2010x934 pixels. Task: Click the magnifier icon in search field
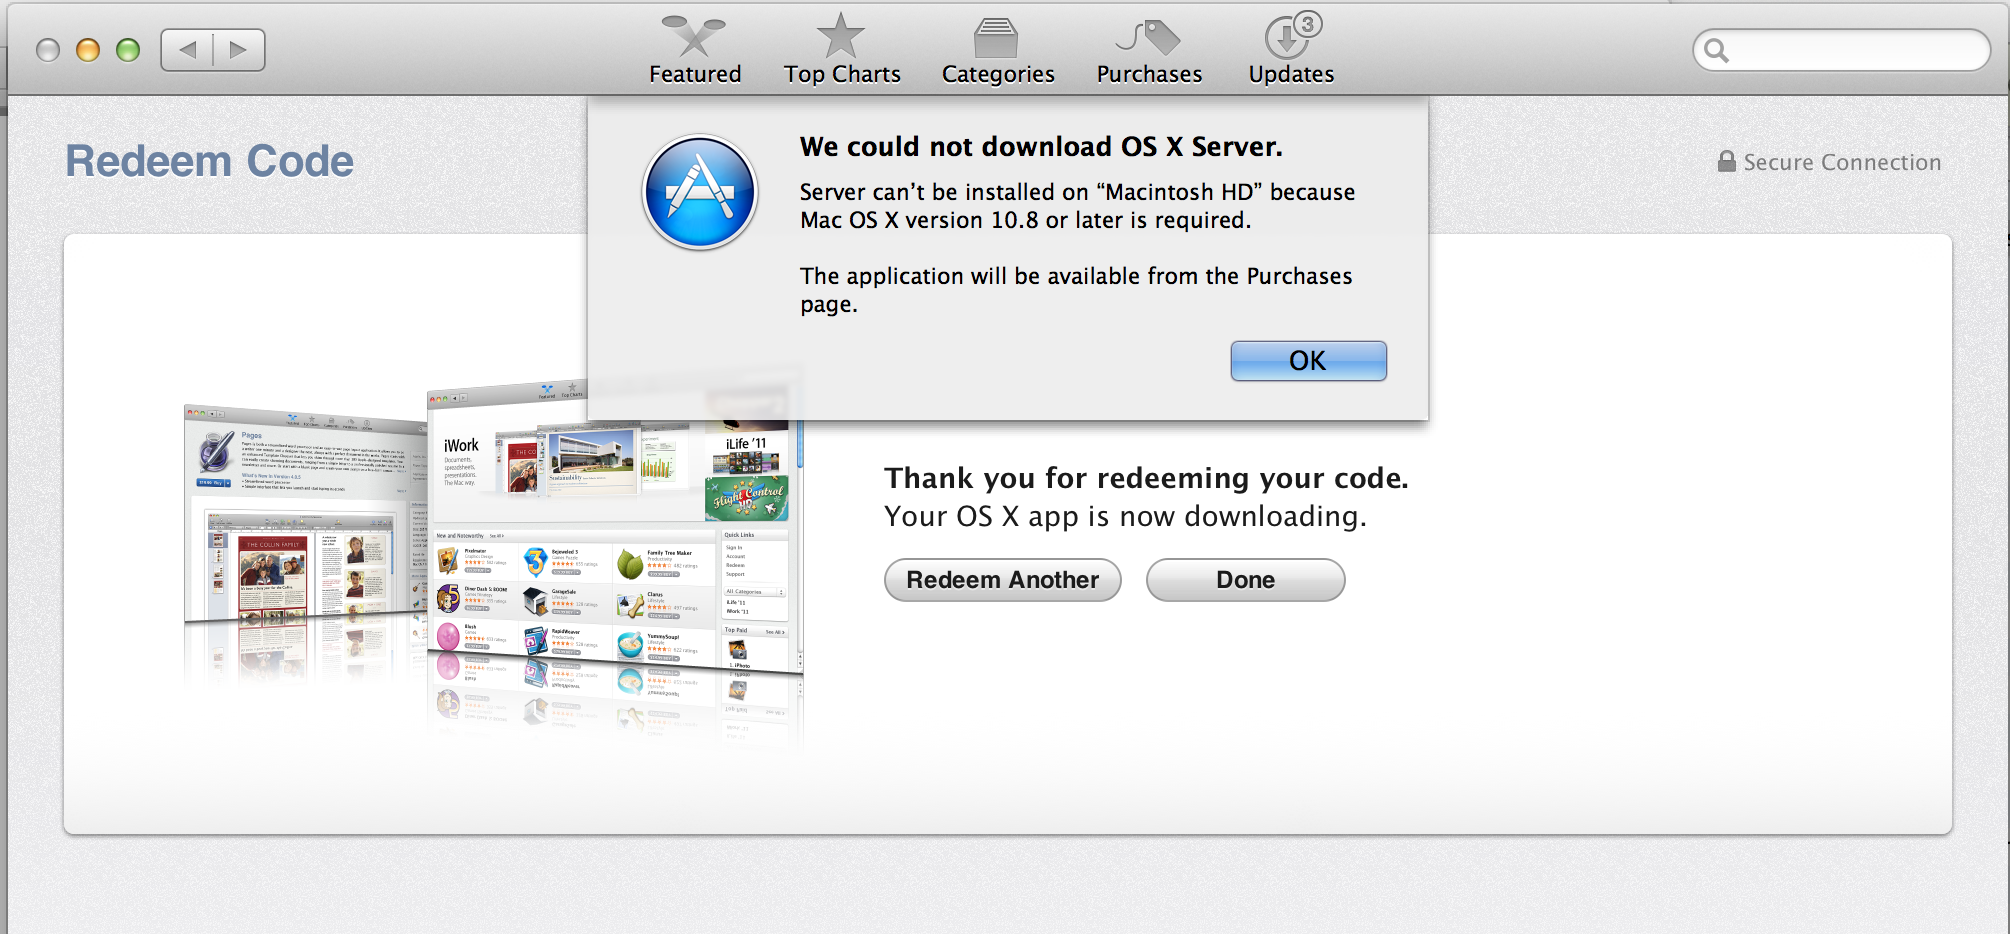1717,50
